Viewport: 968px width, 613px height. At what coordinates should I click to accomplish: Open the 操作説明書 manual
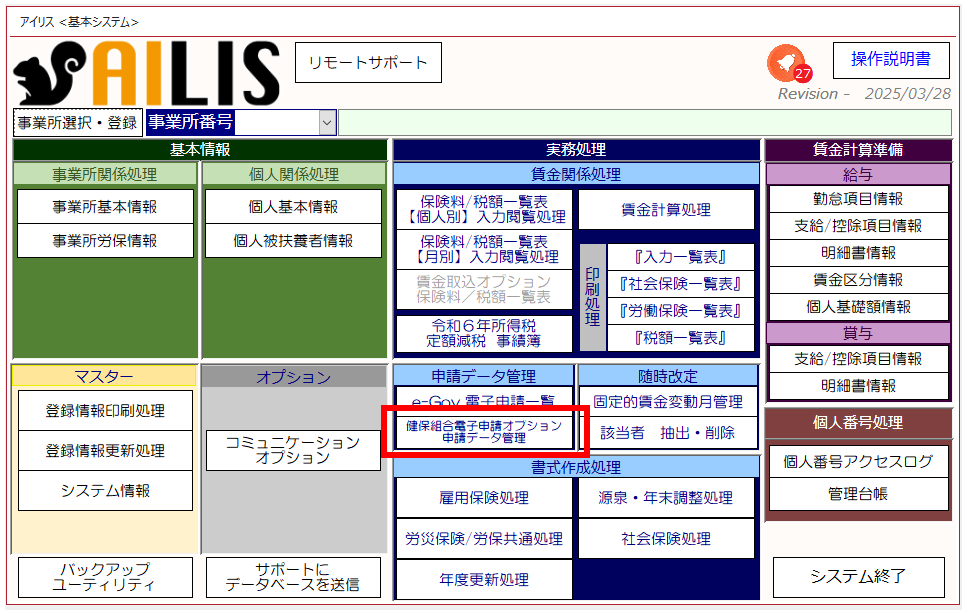pos(890,60)
